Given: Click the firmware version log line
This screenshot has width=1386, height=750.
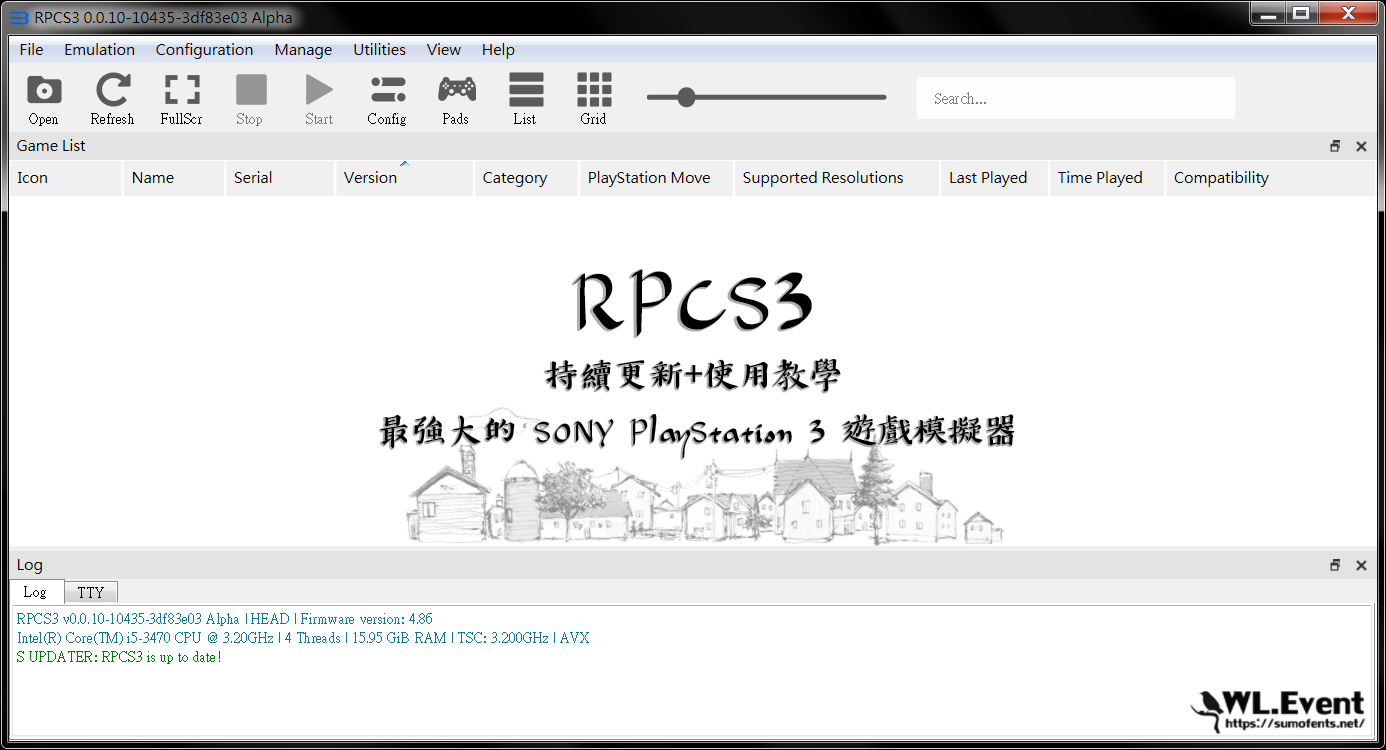Looking at the screenshot, I should [225, 619].
